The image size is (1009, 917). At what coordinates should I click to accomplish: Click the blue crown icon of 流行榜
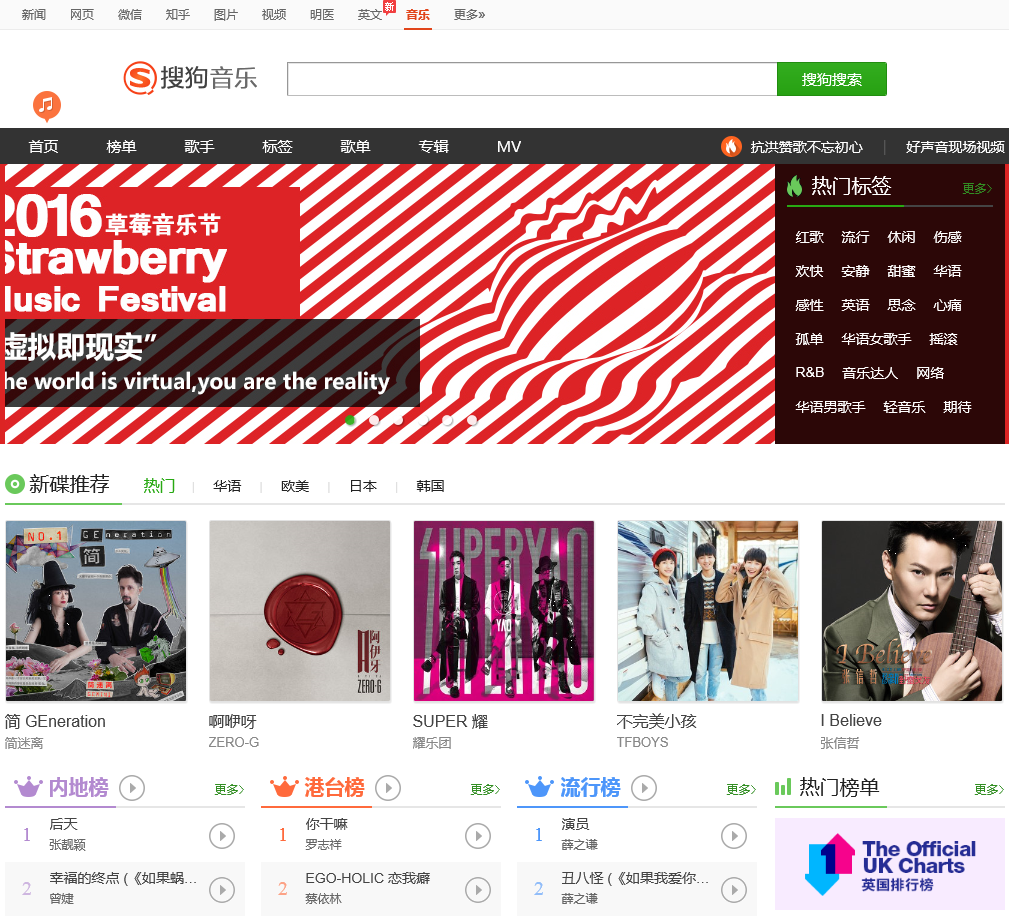[539, 786]
